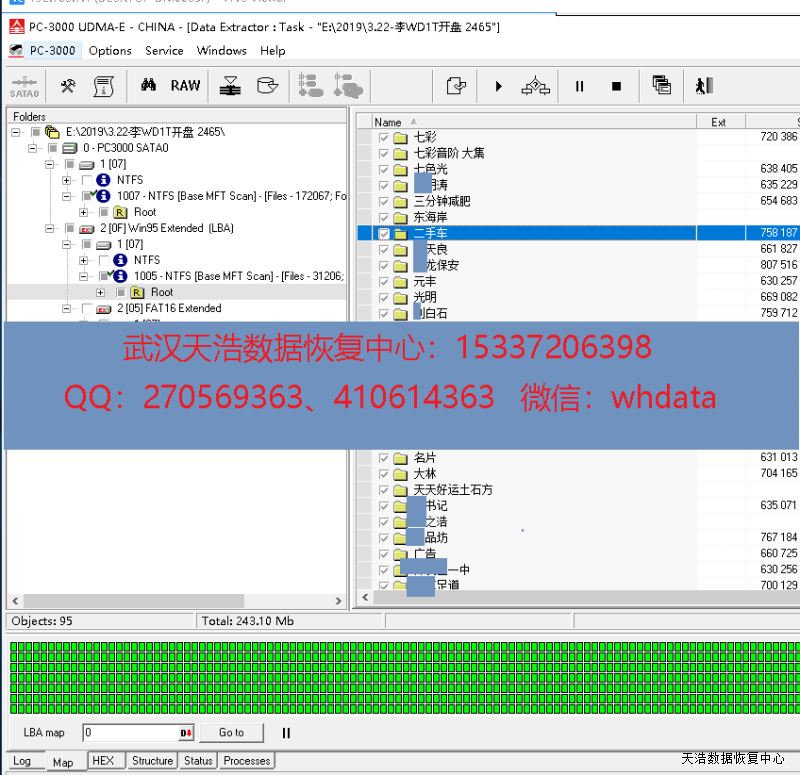Click the exit door toolbar icon
The image size is (800, 775).
tap(704, 86)
